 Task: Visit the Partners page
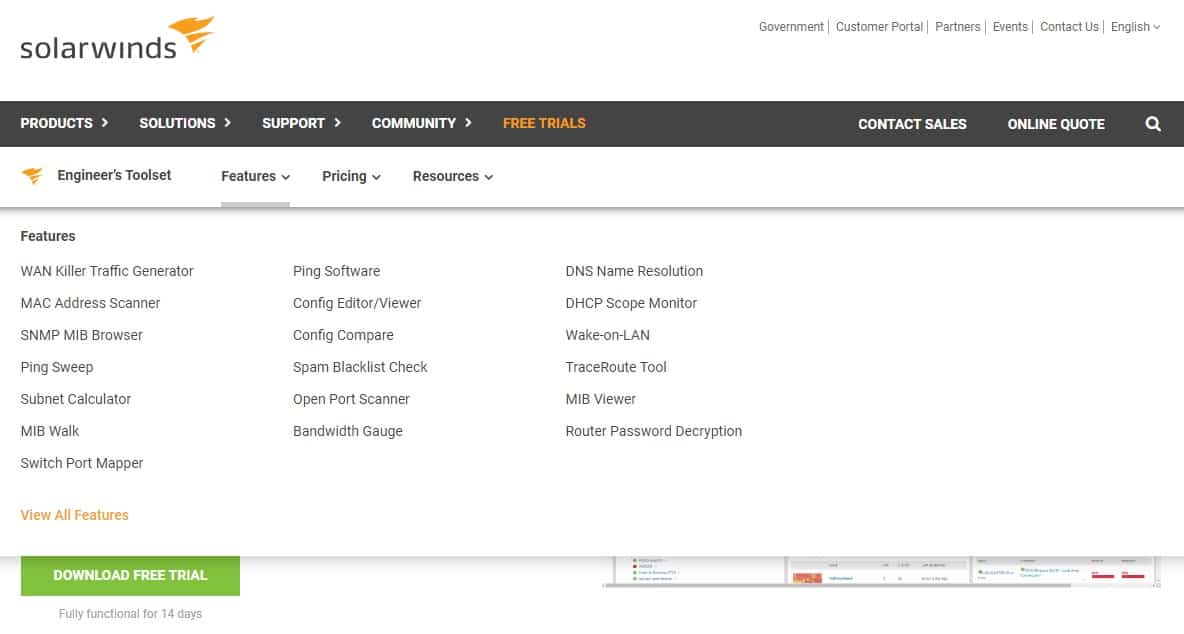coord(957,26)
